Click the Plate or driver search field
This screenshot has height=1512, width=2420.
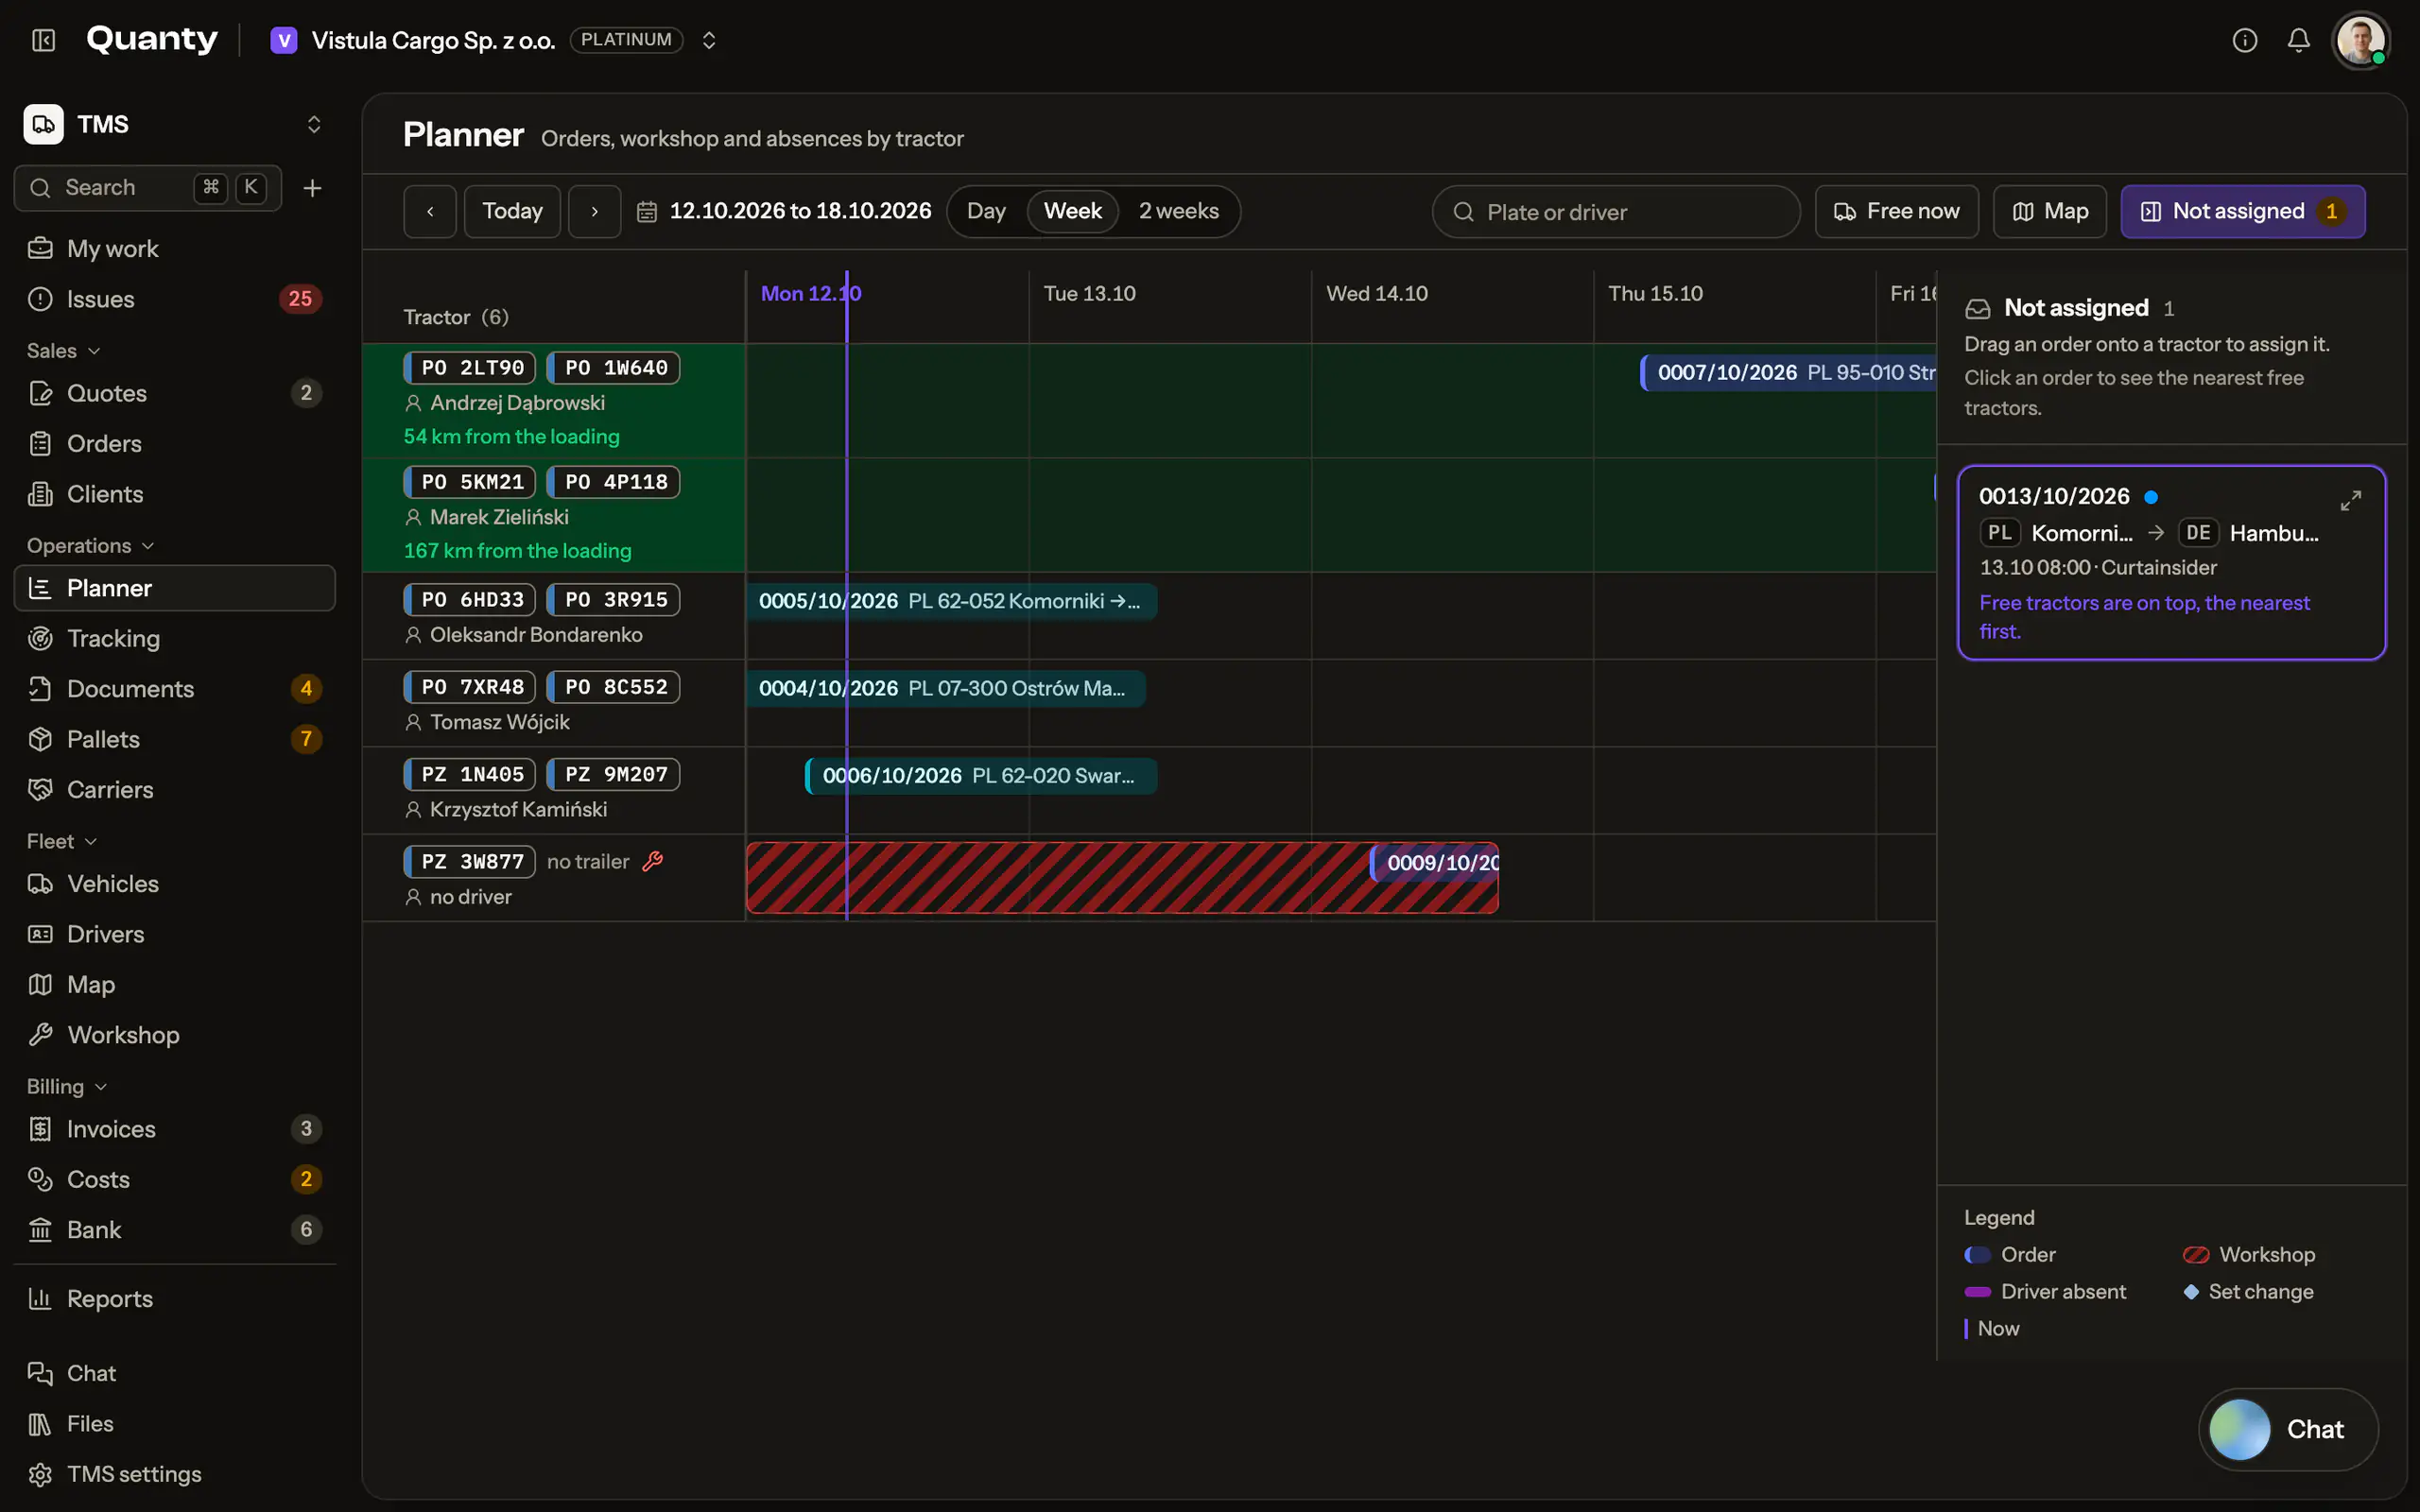(1616, 212)
